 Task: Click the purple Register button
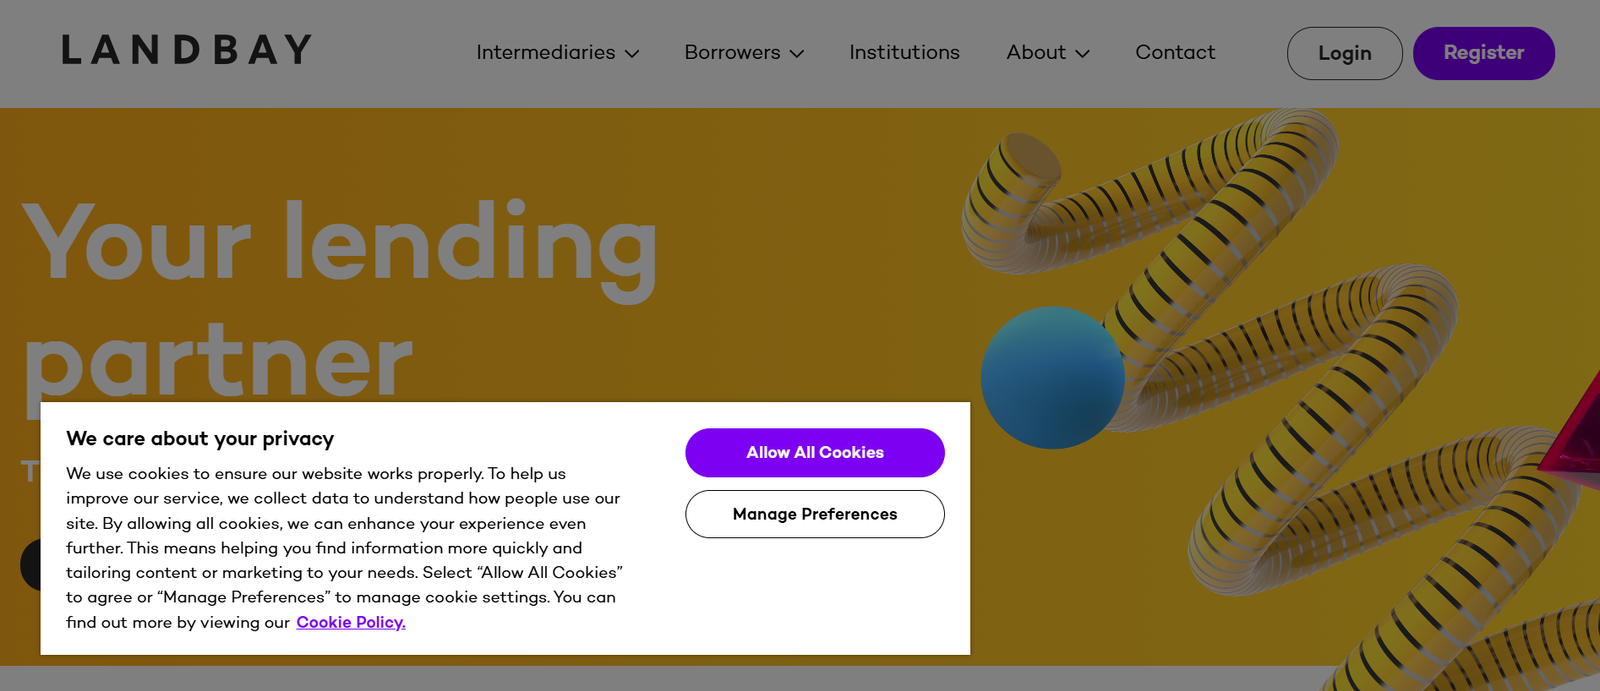tap(1483, 53)
